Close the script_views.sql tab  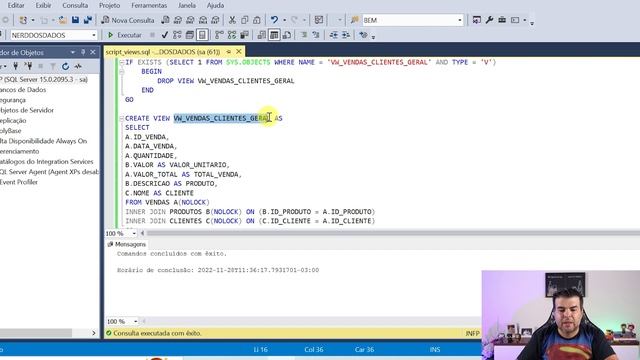[x=239, y=52]
